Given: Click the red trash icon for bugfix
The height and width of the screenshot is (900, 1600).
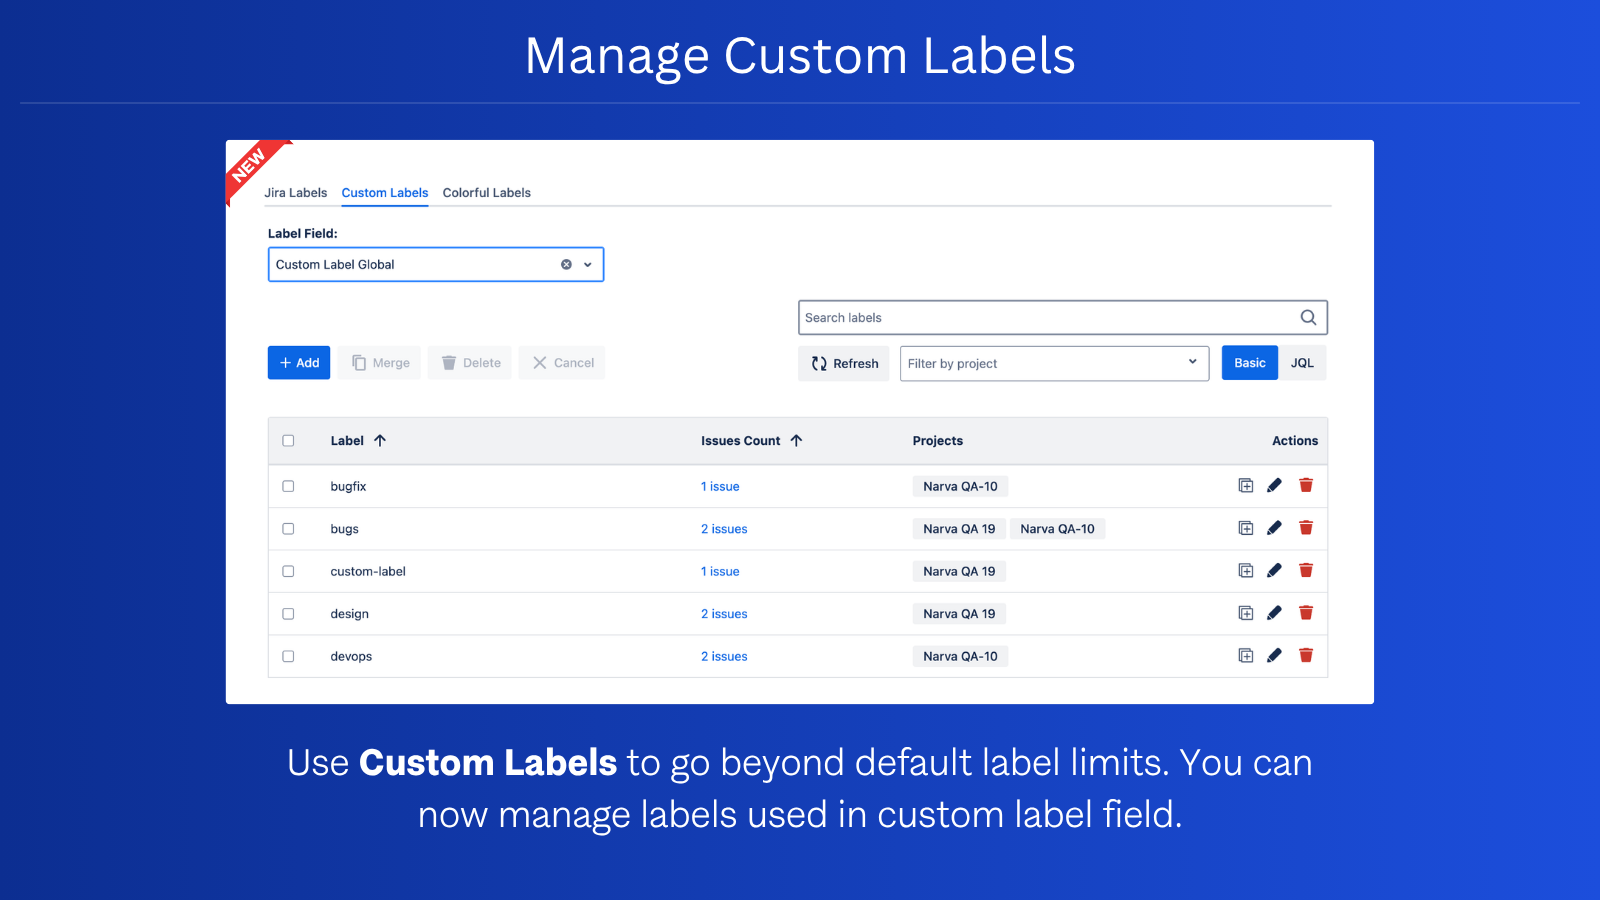Looking at the screenshot, I should click(1306, 485).
